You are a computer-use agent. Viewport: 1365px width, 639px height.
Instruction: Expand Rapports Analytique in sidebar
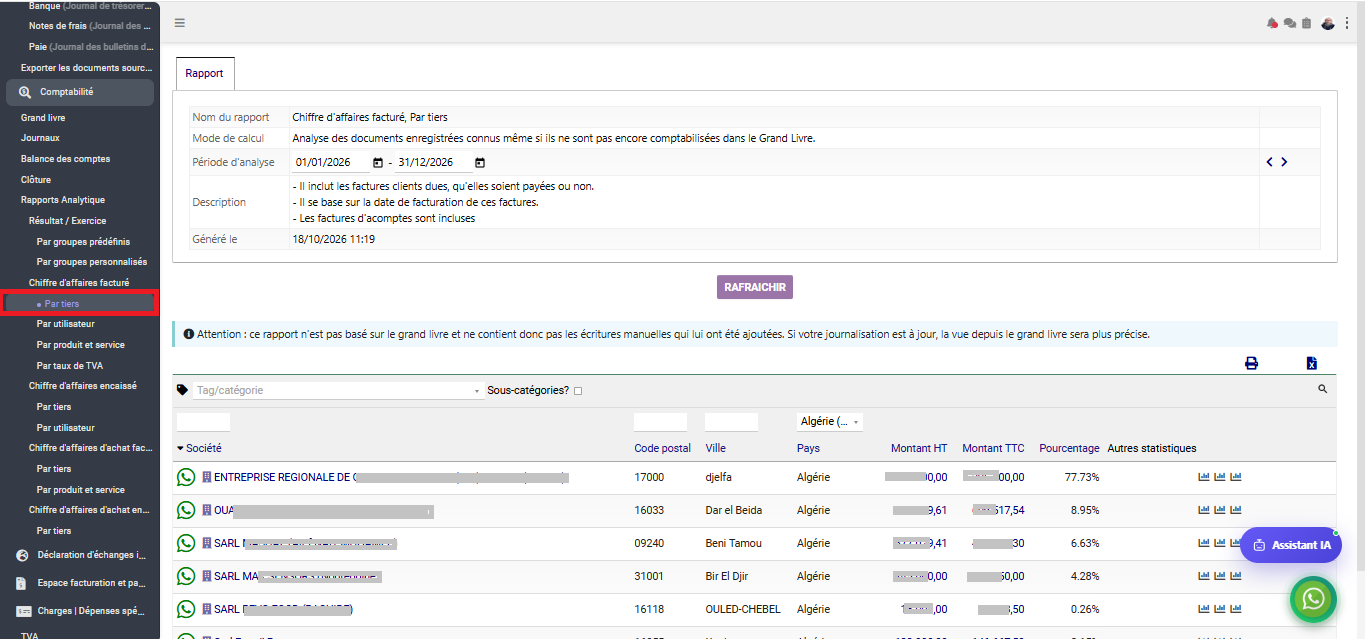tap(63, 200)
